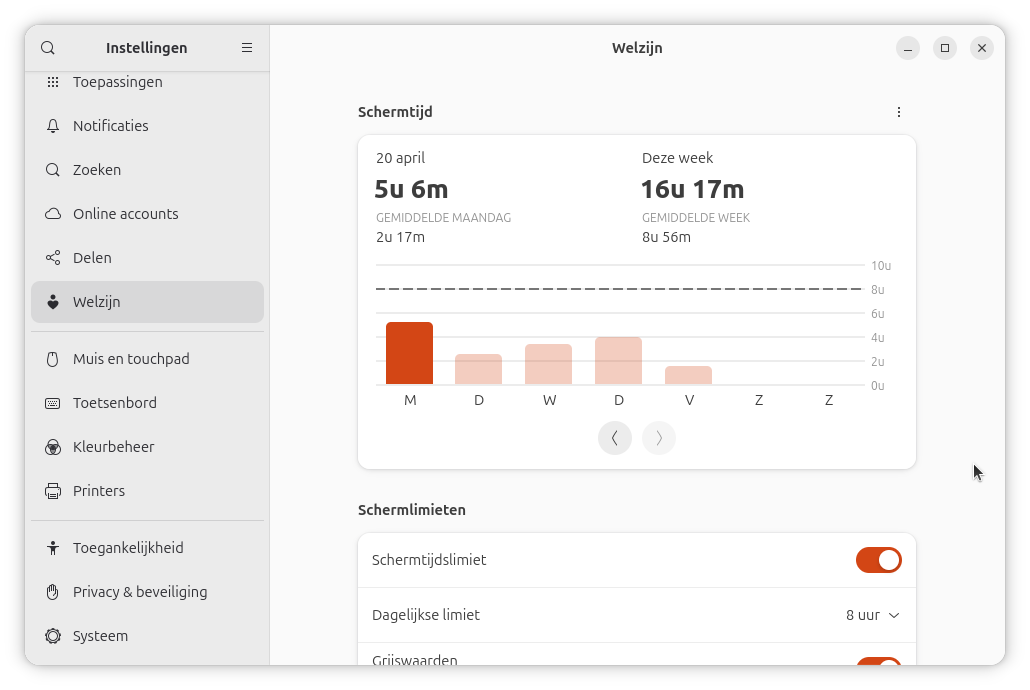The image size is (1030, 690).
Task: Select Monday's dark orange bar in chart
Action: click(x=409, y=354)
